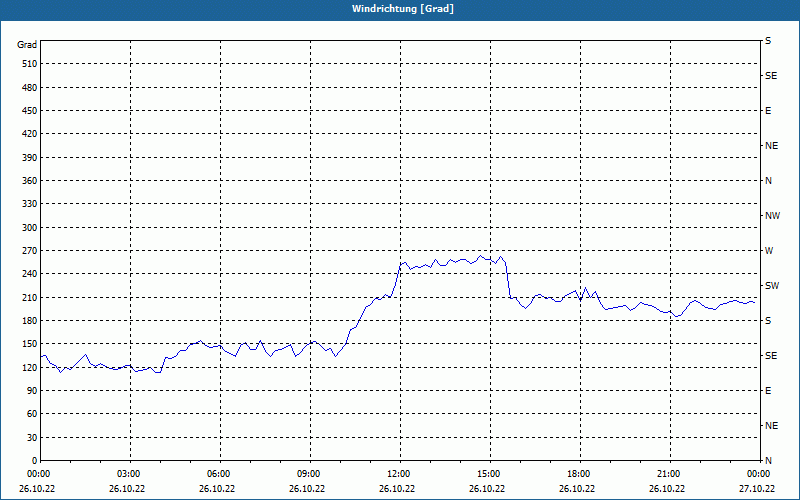800x500 pixels.
Task: Click the 15:00 time label
Action: 490,473
